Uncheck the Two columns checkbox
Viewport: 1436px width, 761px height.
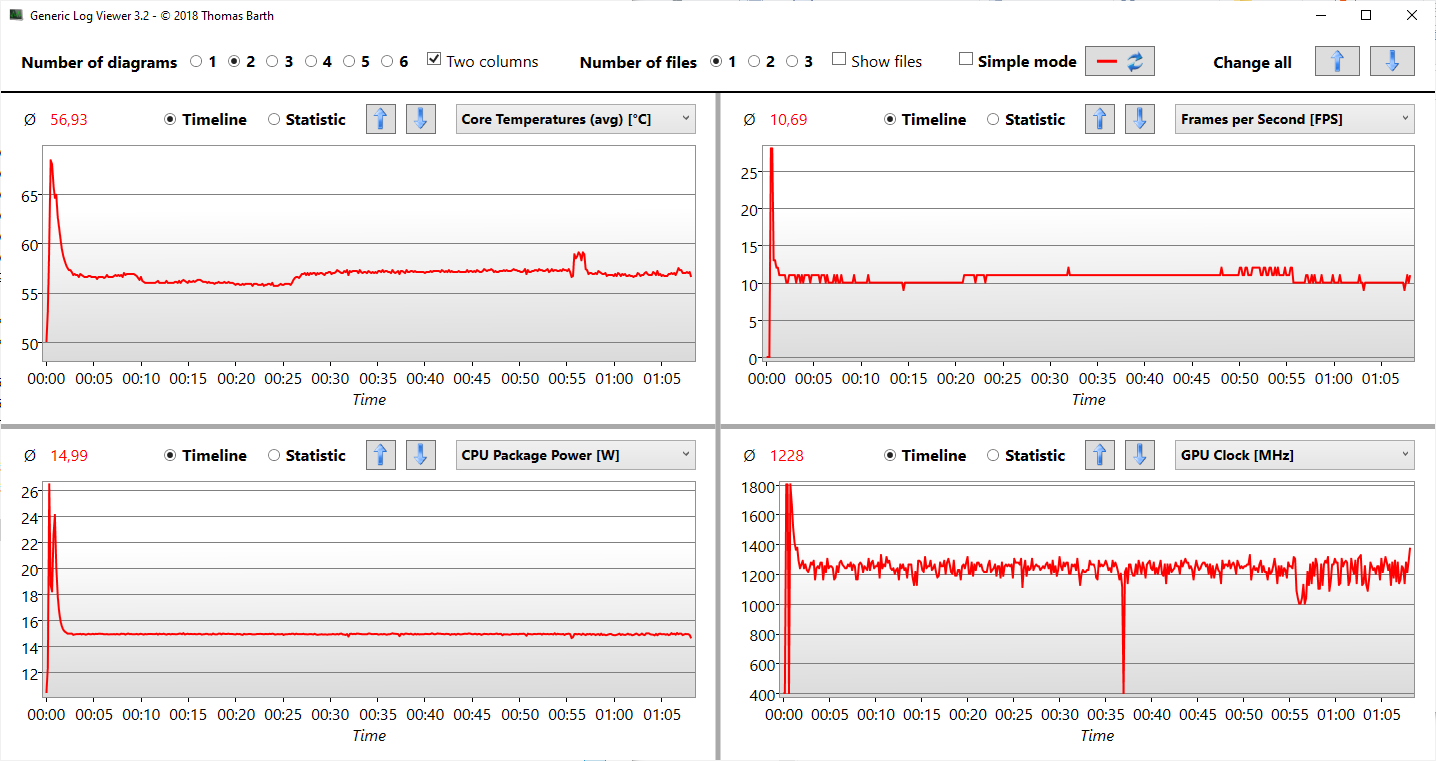pos(434,60)
